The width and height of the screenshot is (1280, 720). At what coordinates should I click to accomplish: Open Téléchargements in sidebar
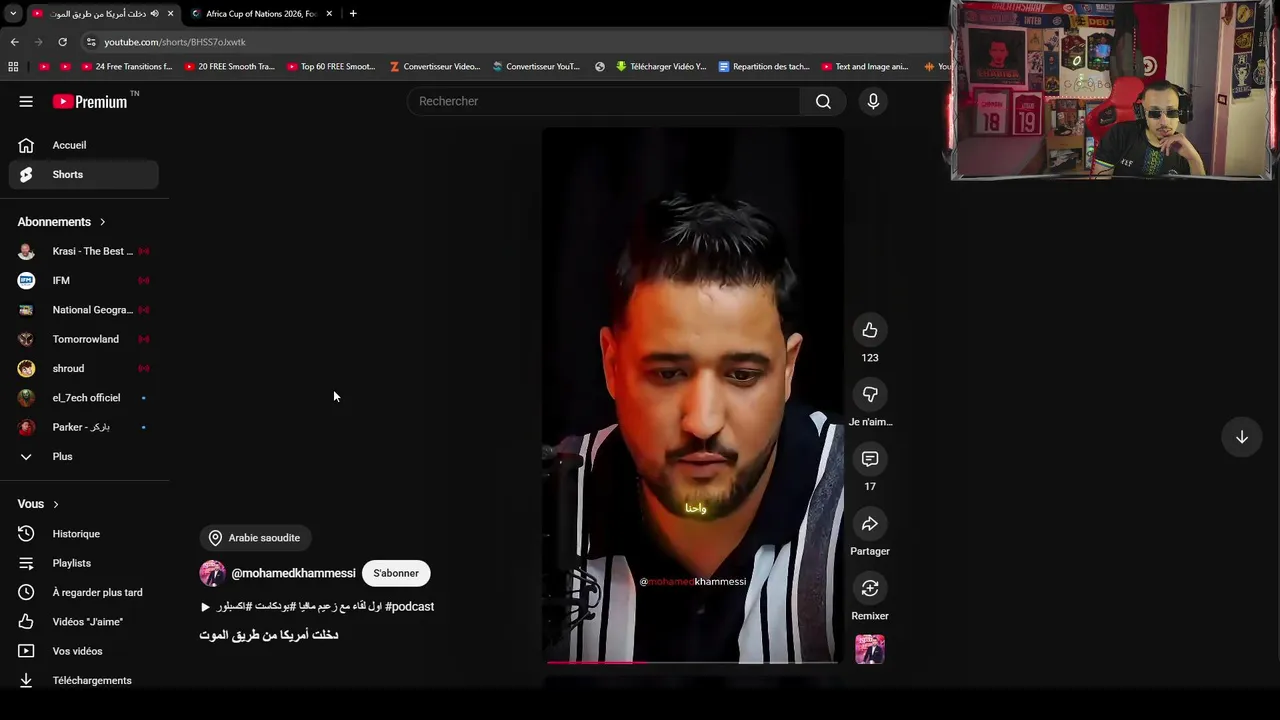click(x=84, y=680)
